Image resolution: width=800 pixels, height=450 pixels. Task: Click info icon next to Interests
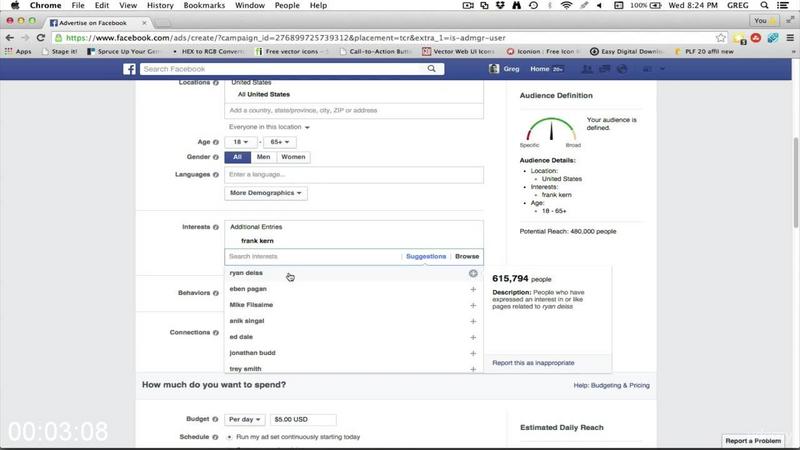coord(216,227)
